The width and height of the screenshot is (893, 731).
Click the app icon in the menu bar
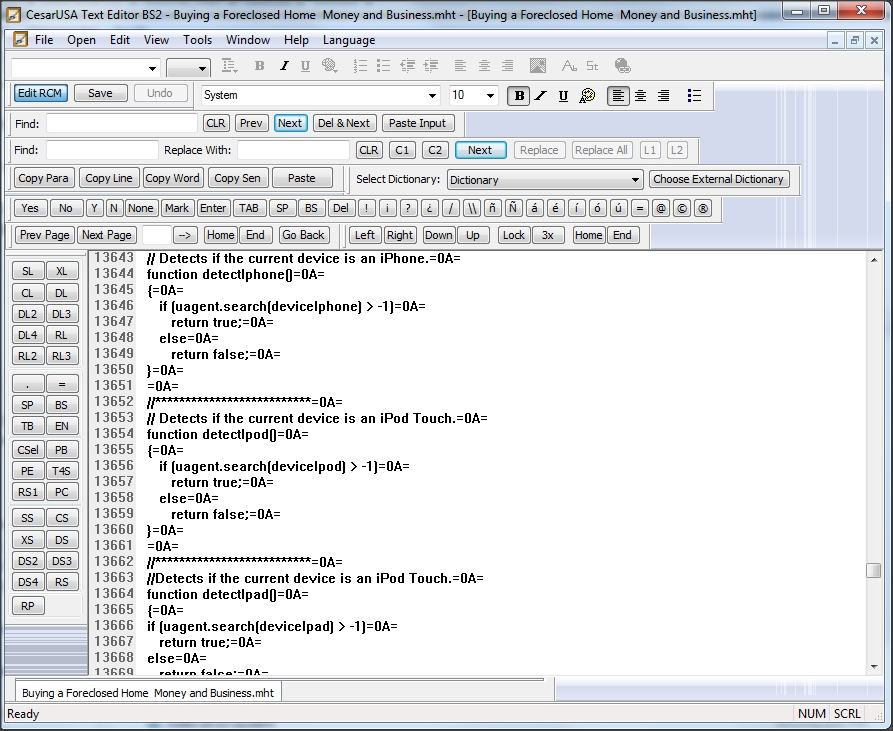(20, 40)
